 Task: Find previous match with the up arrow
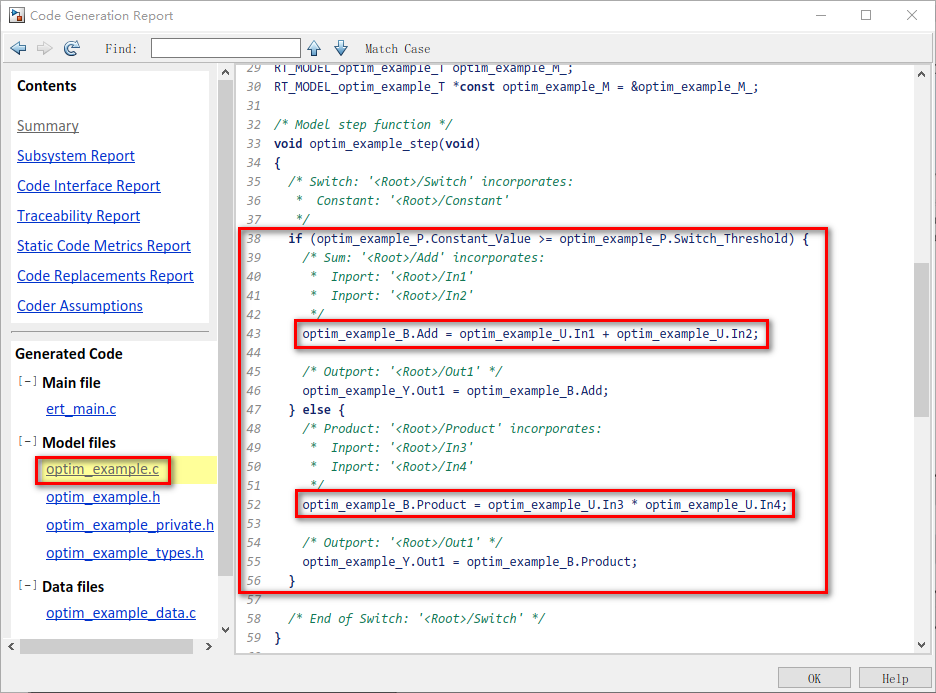coord(314,48)
